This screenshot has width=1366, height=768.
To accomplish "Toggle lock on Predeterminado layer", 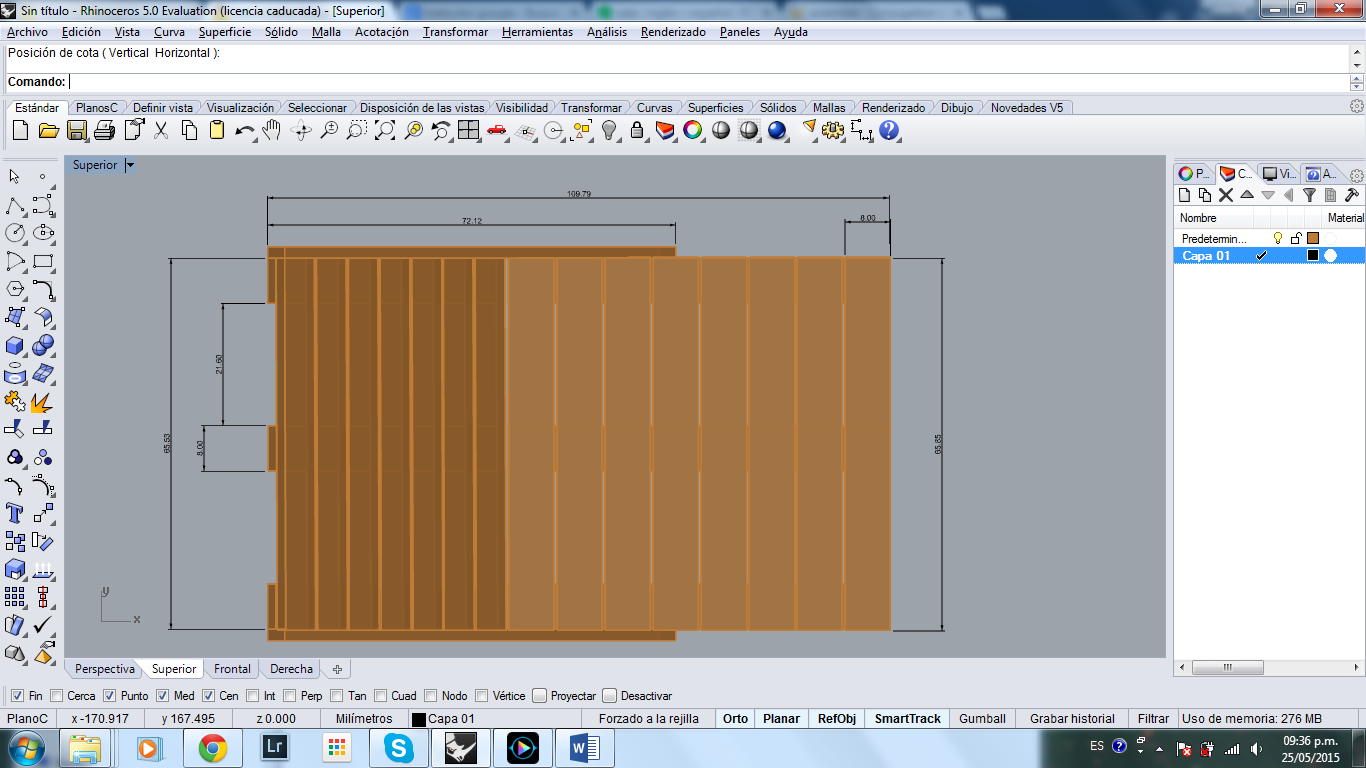I will pyautogui.click(x=1296, y=238).
